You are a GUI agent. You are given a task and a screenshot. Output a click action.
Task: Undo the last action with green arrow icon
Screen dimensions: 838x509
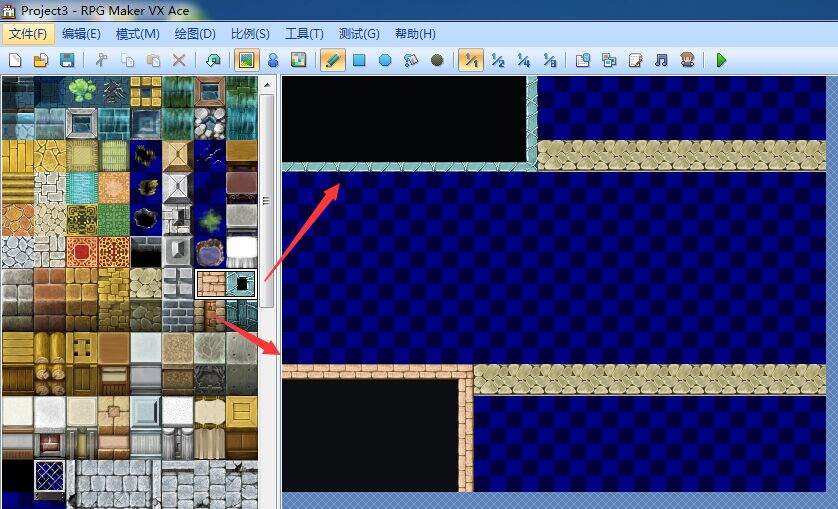(213, 60)
